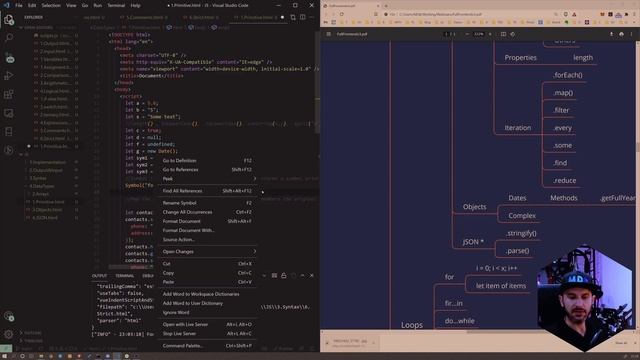The image size is (640, 360).
Task: Switch to the TERMINAL panel tab
Action: 124,276
